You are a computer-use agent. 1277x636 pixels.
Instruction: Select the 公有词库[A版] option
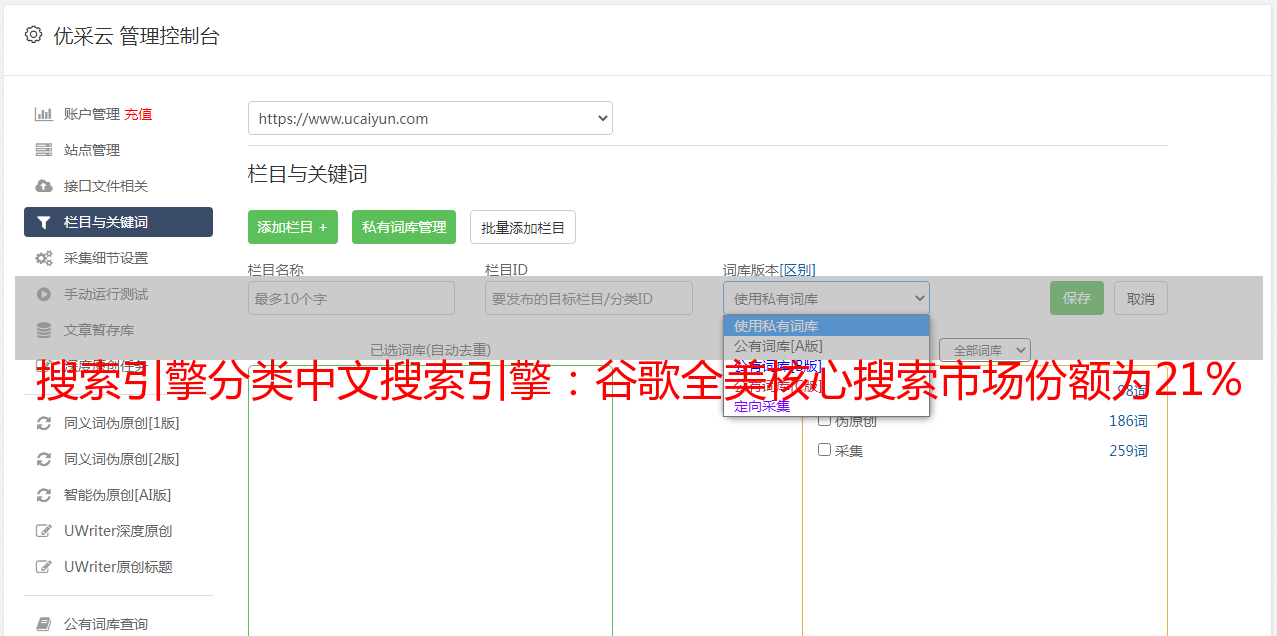point(826,346)
